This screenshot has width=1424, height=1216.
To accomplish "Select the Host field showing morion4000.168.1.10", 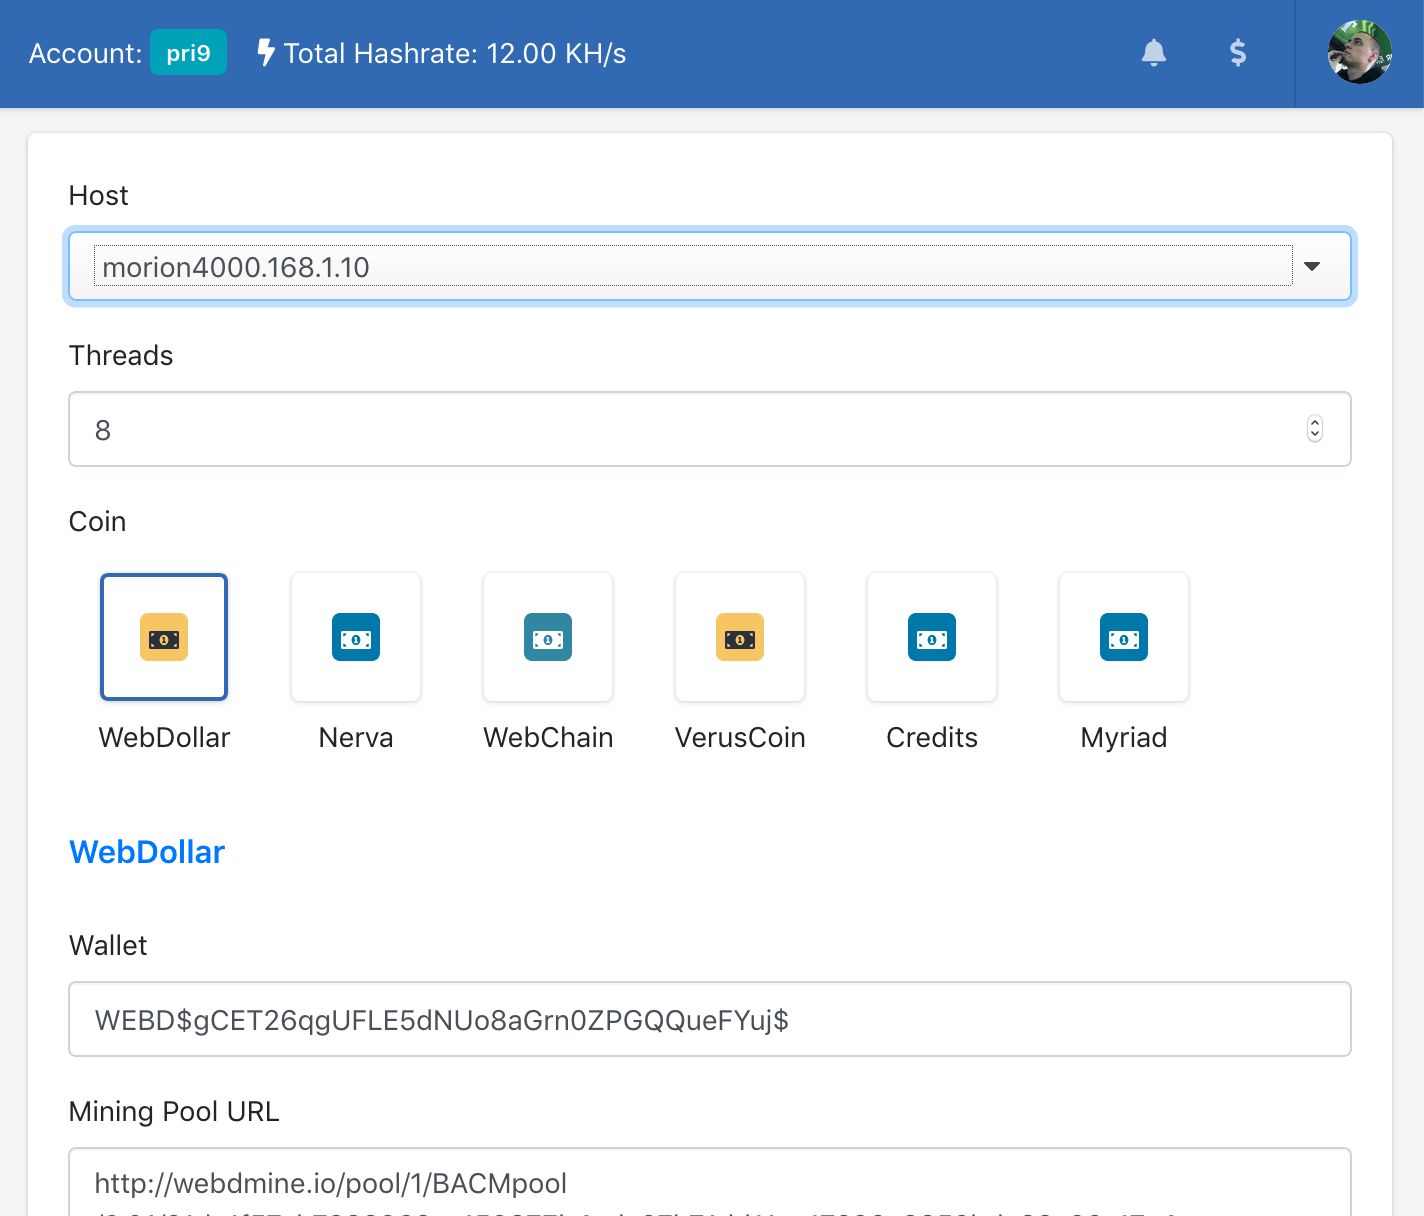I will (710, 267).
